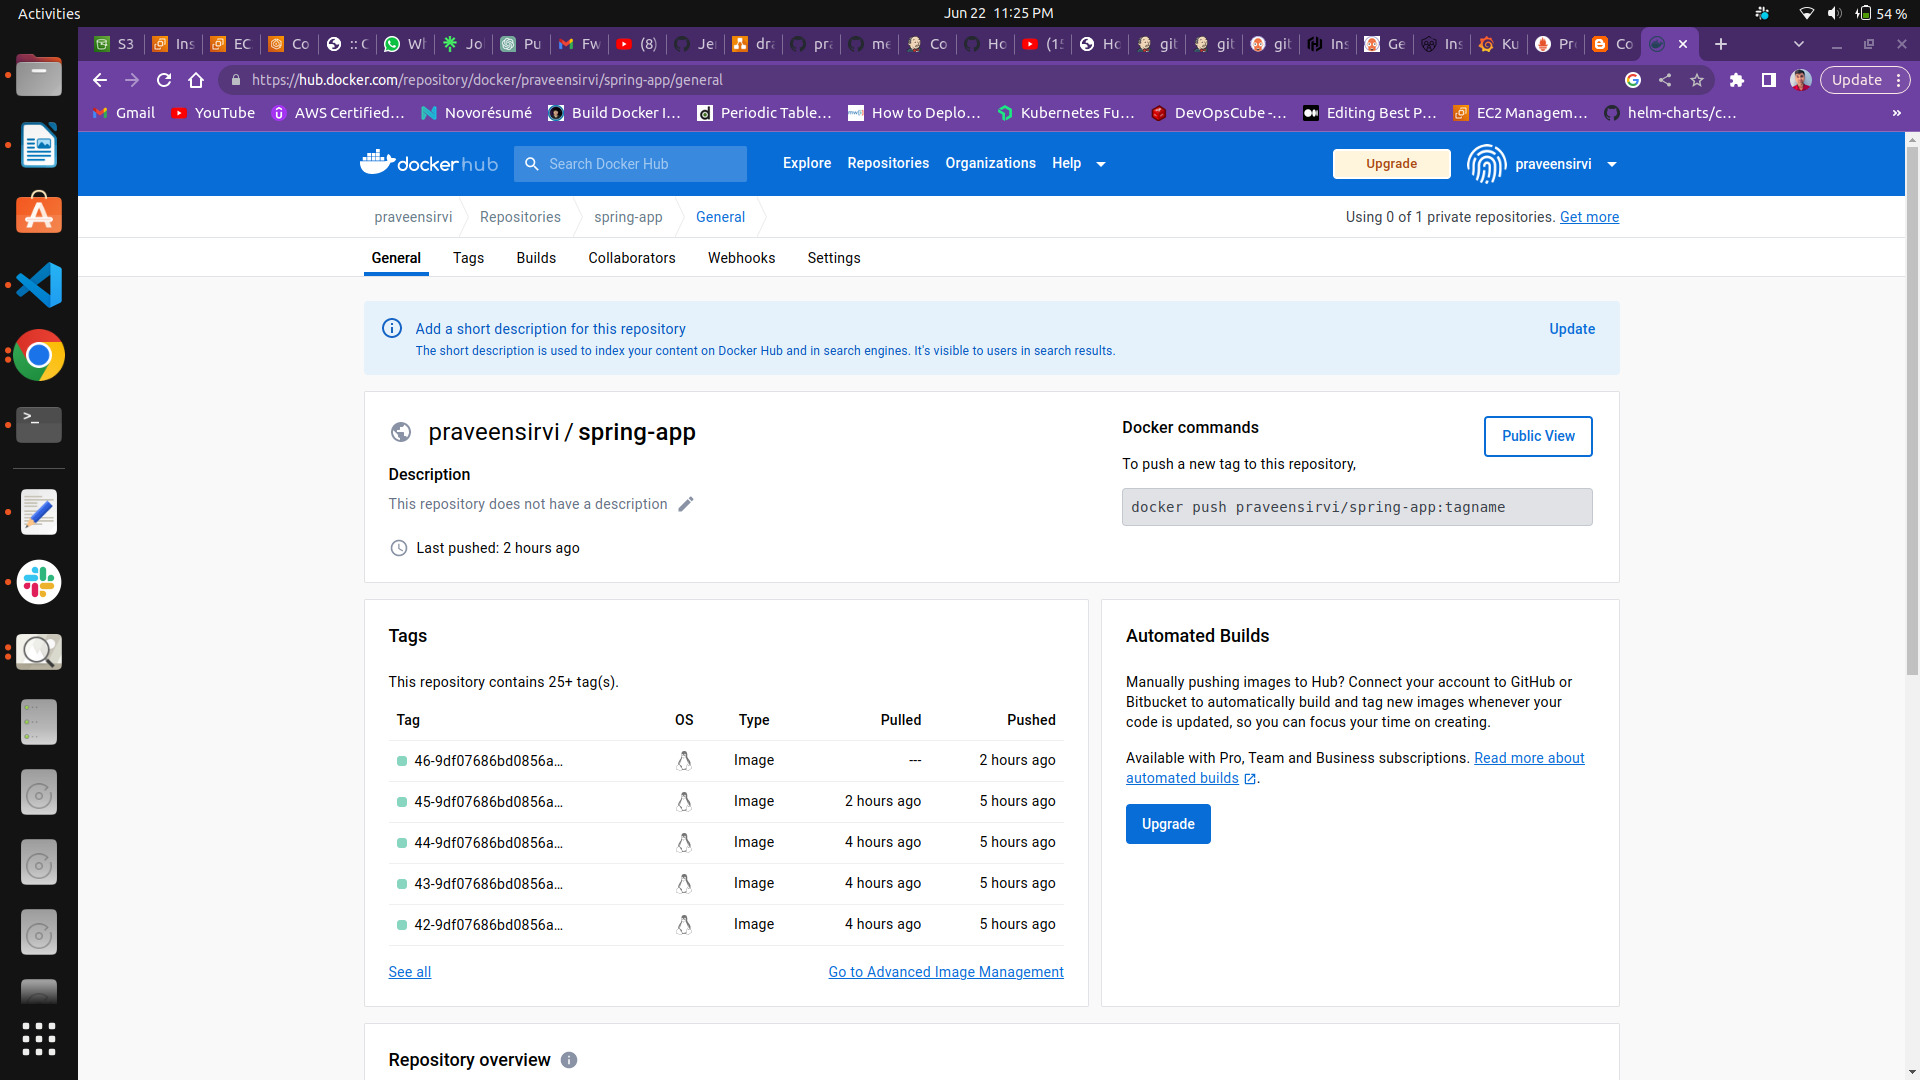Open the YouTube bookmark
The image size is (1920, 1080).
click(x=213, y=113)
